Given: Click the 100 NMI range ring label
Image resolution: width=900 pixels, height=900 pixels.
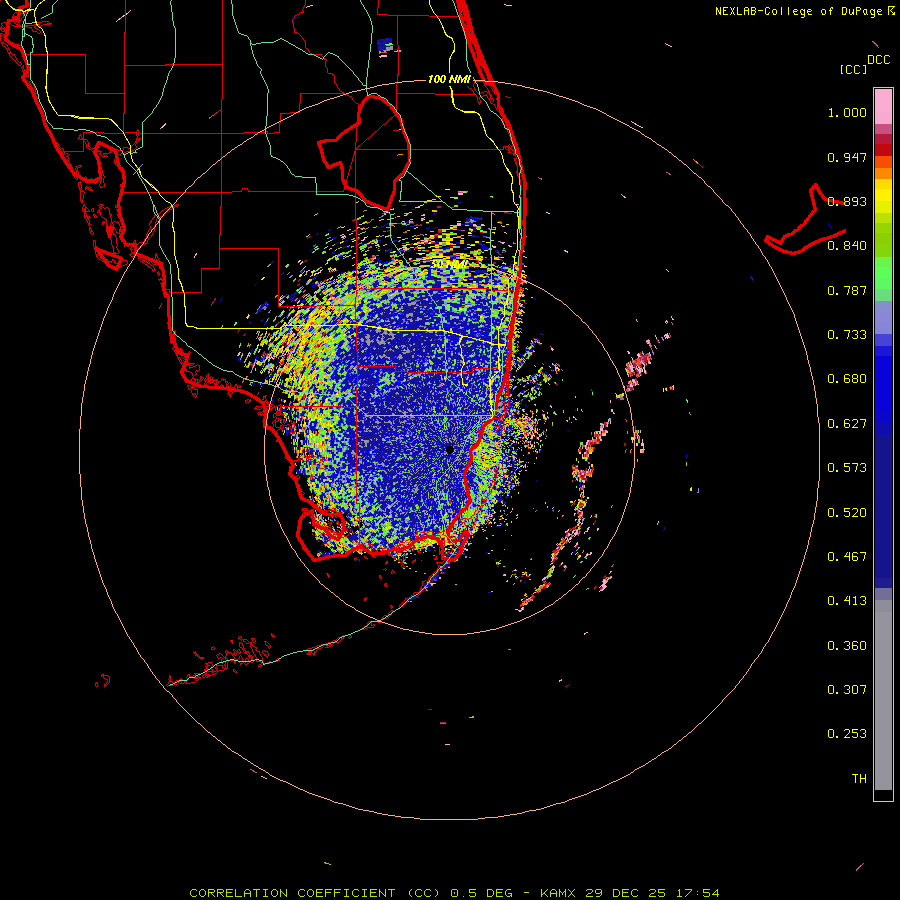Looking at the screenshot, I should [449, 79].
